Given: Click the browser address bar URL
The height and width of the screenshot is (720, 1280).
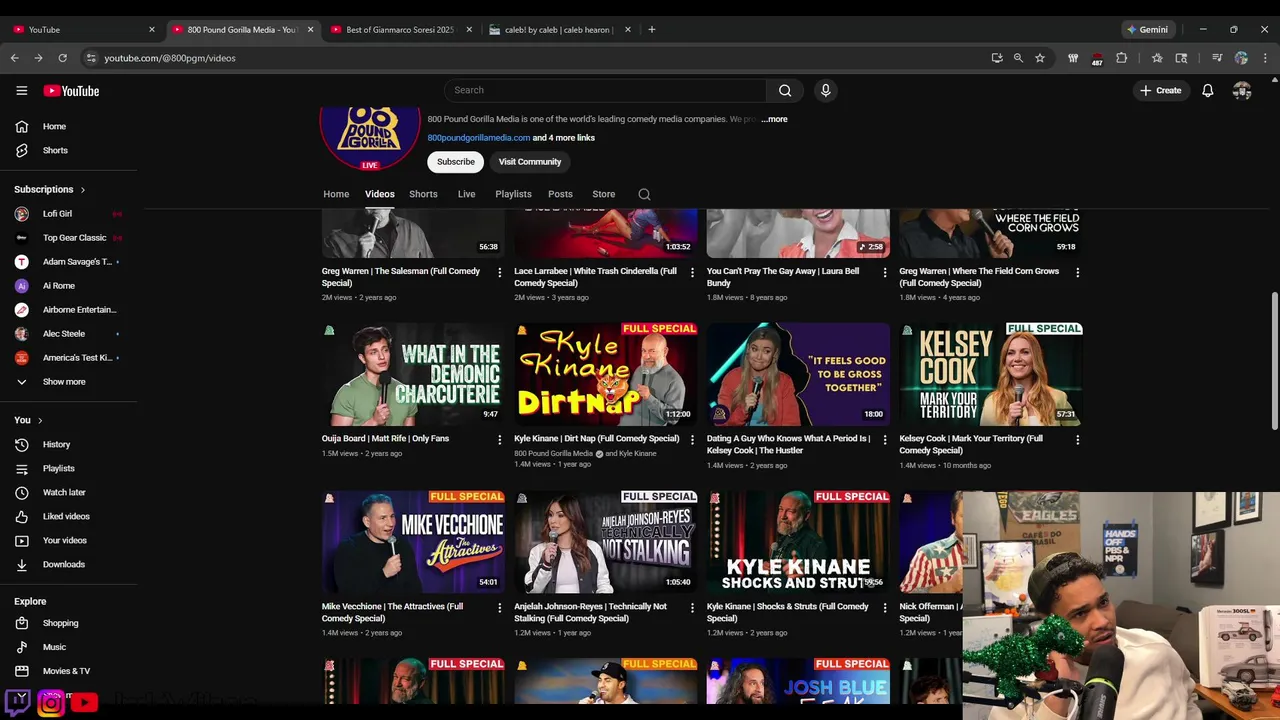Looking at the screenshot, I should pos(170,58).
